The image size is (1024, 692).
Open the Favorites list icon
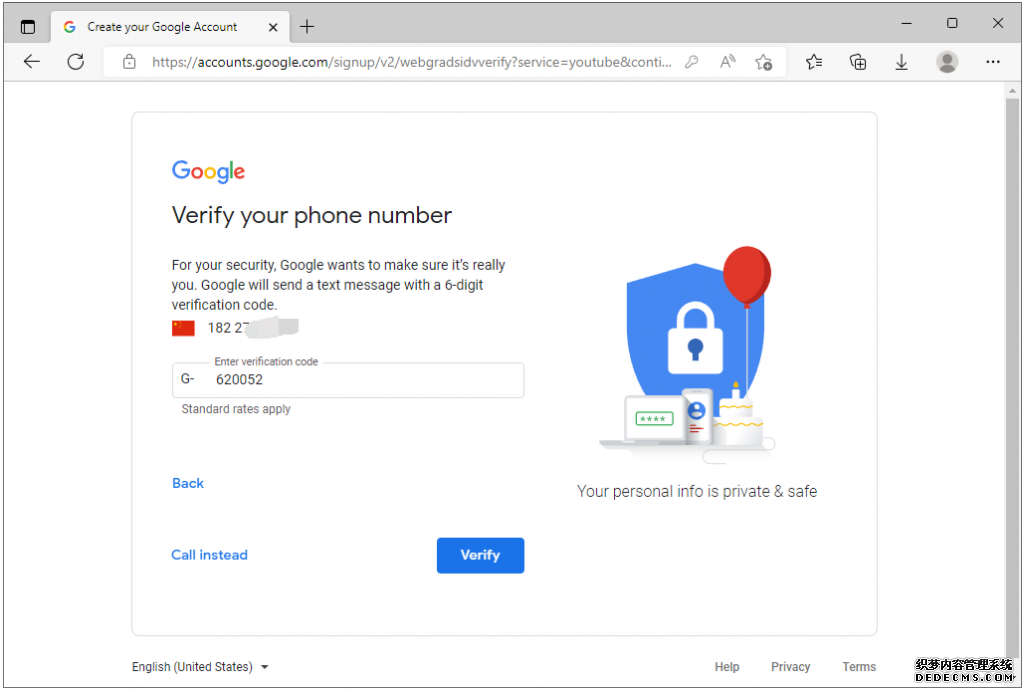point(814,62)
